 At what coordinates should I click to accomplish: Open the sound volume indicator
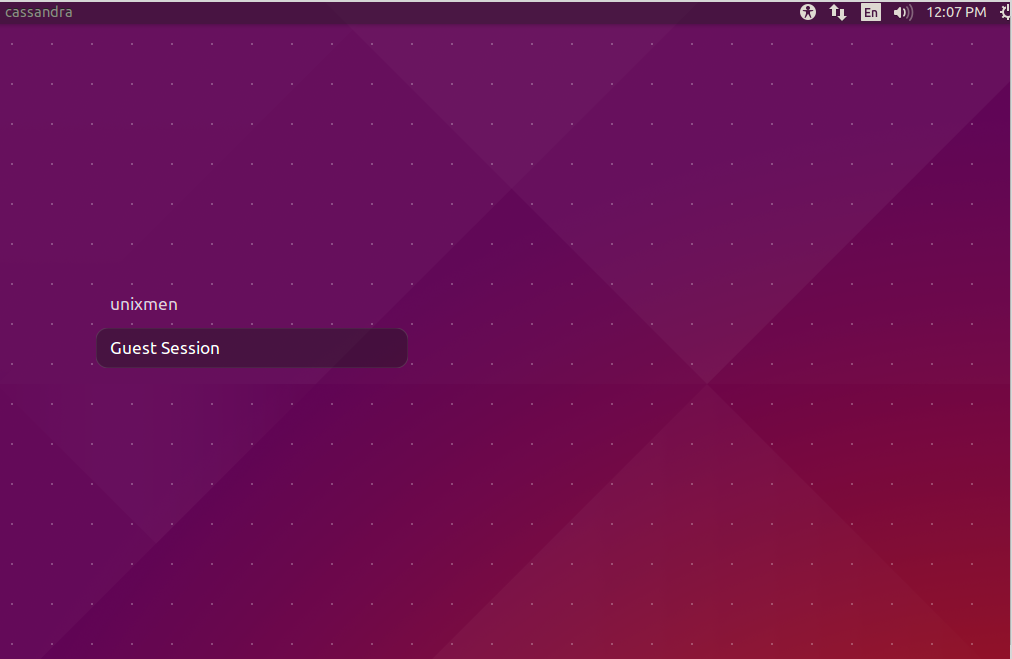903,12
